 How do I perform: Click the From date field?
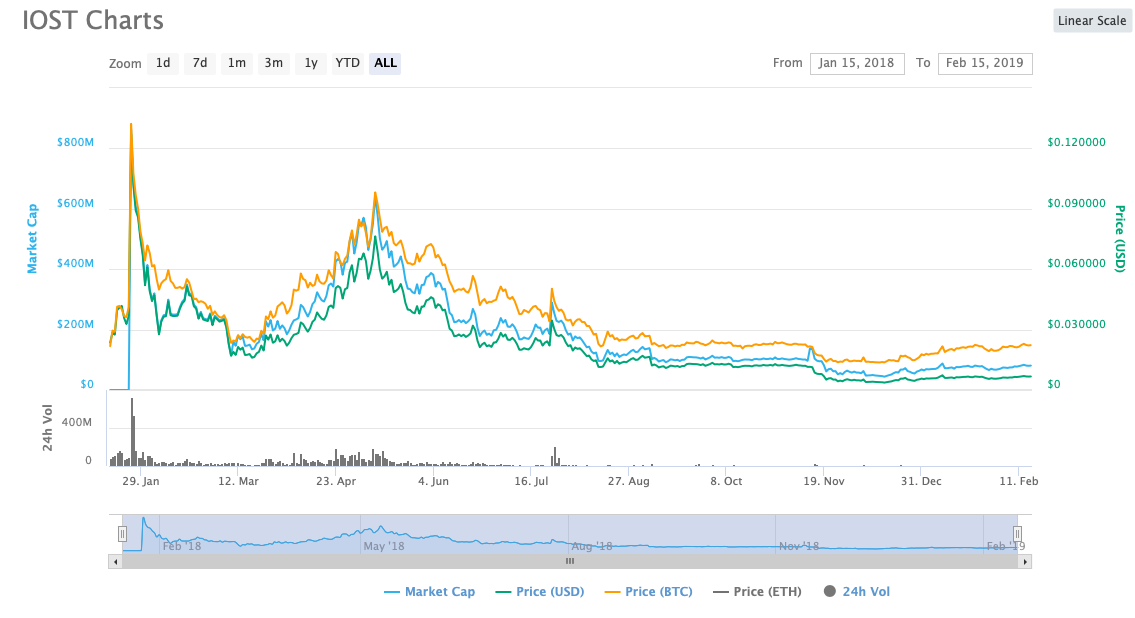pyautogui.click(x=857, y=63)
